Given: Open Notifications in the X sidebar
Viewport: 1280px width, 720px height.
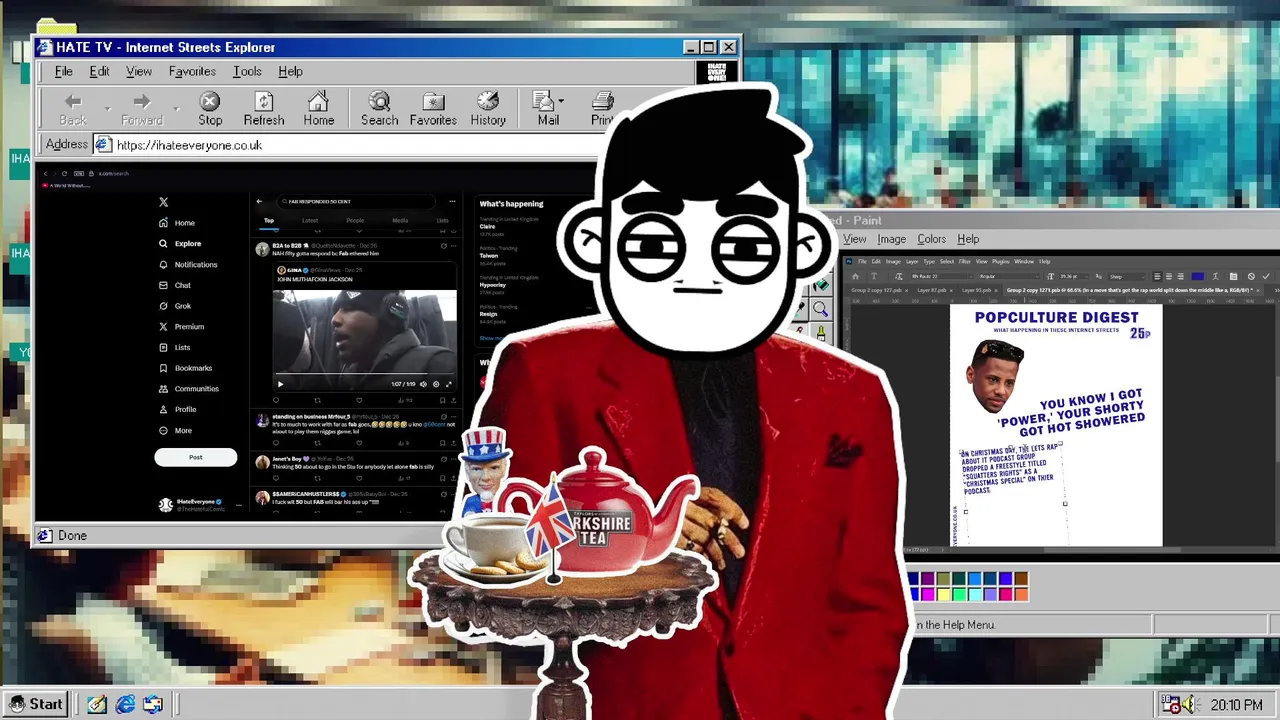Looking at the screenshot, I should pyautogui.click(x=188, y=264).
